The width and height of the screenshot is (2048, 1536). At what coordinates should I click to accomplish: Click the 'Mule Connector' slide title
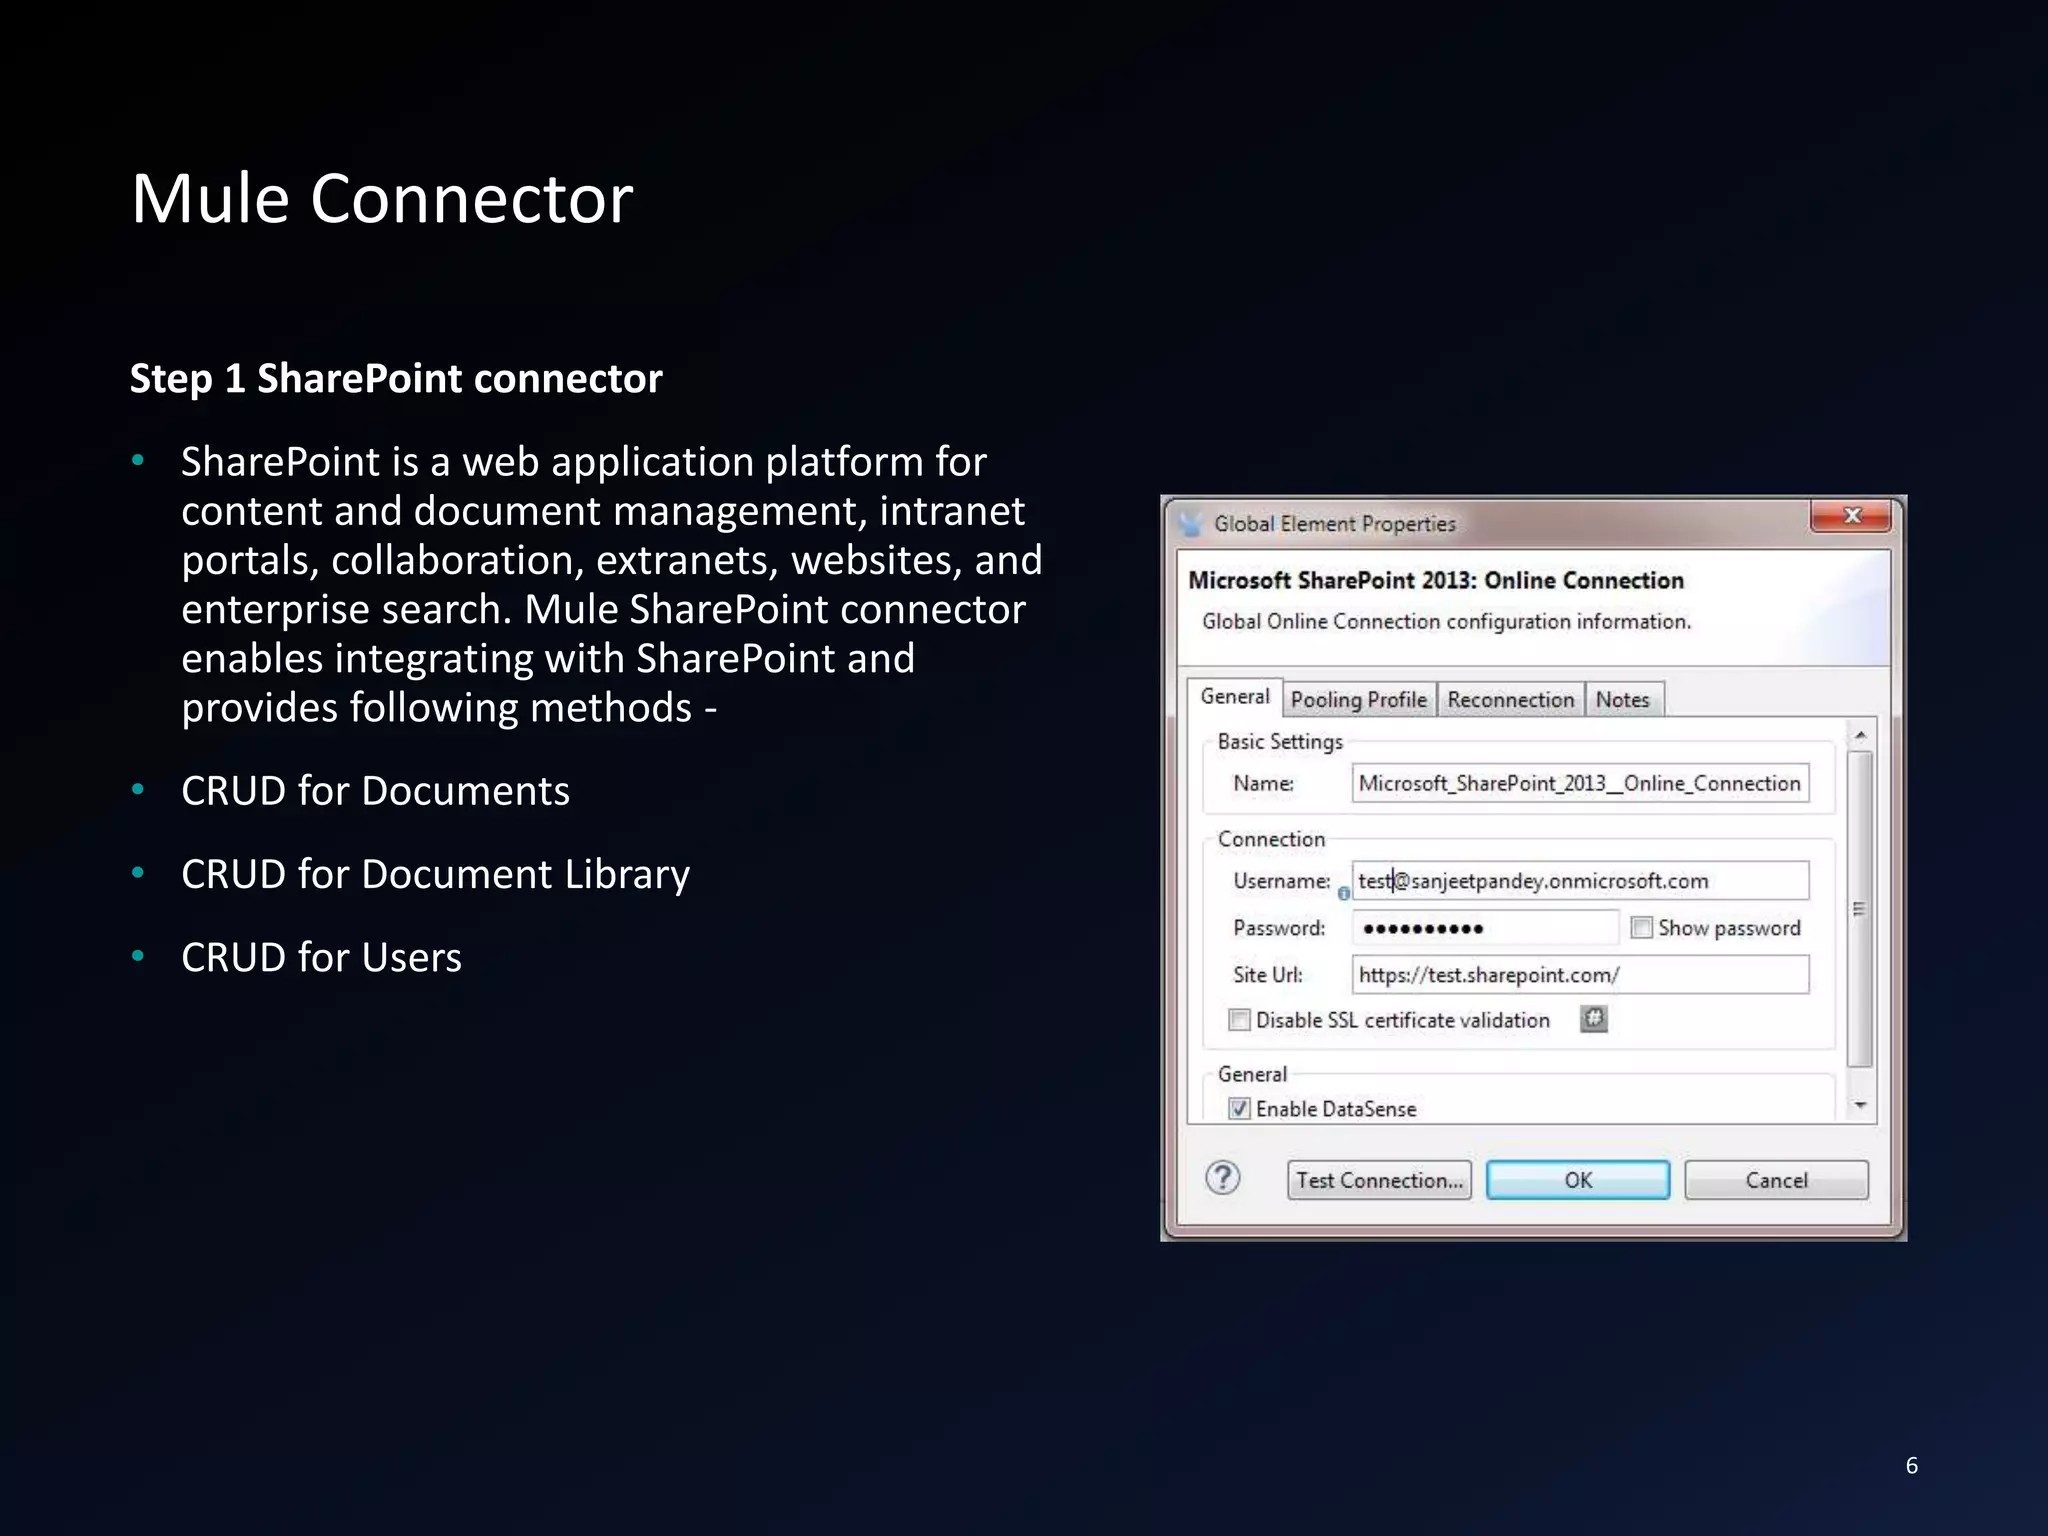pos(382,198)
